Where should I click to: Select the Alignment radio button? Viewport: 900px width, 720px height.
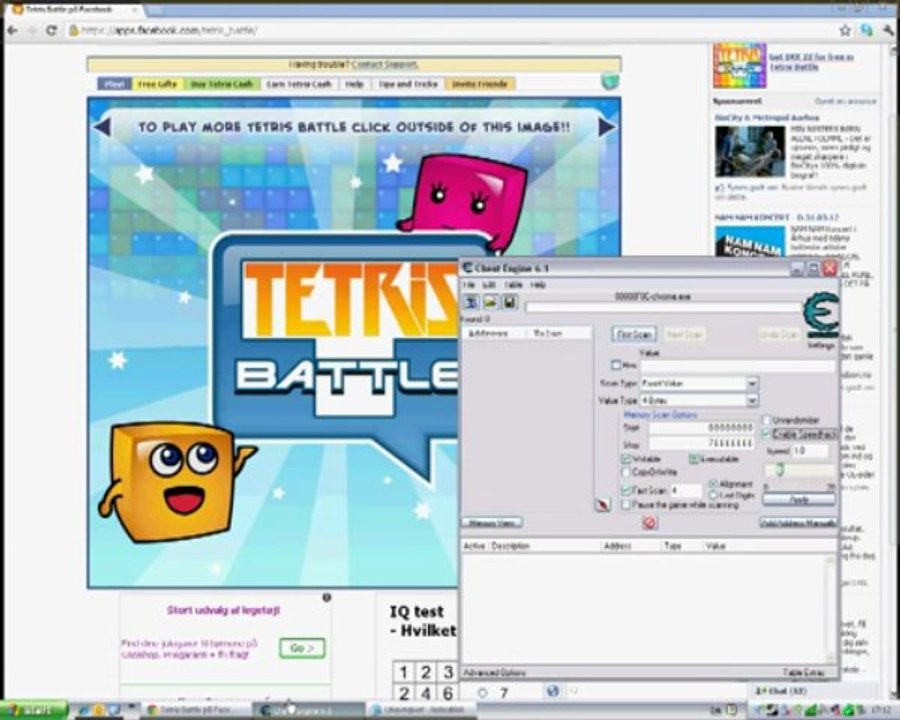[x=713, y=484]
